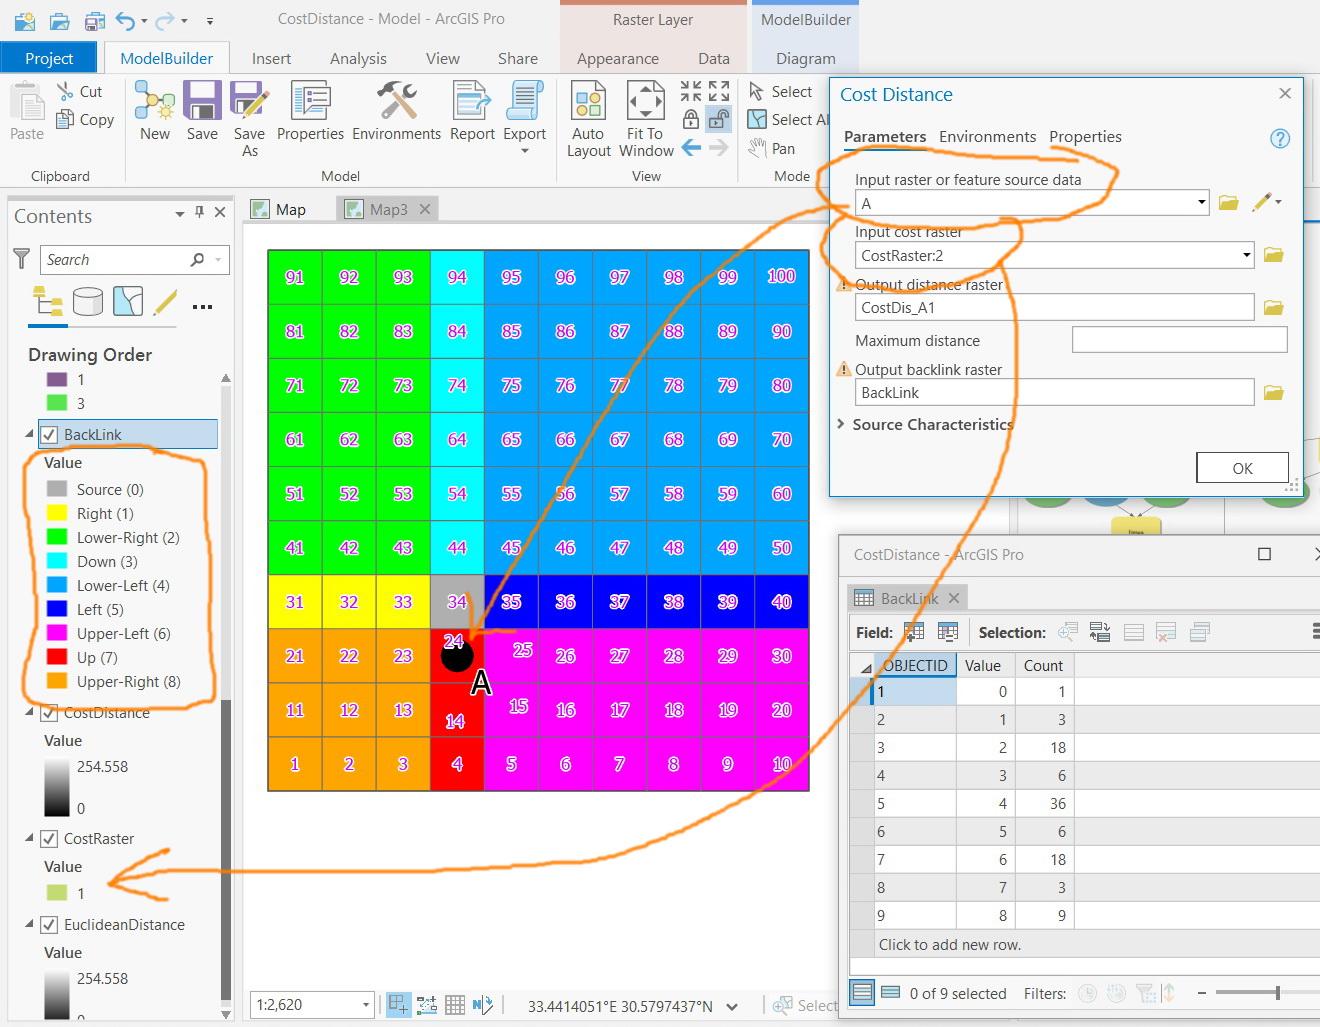Image resolution: width=1320 pixels, height=1027 pixels.
Task: Open the Project tab
Action: 49,58
